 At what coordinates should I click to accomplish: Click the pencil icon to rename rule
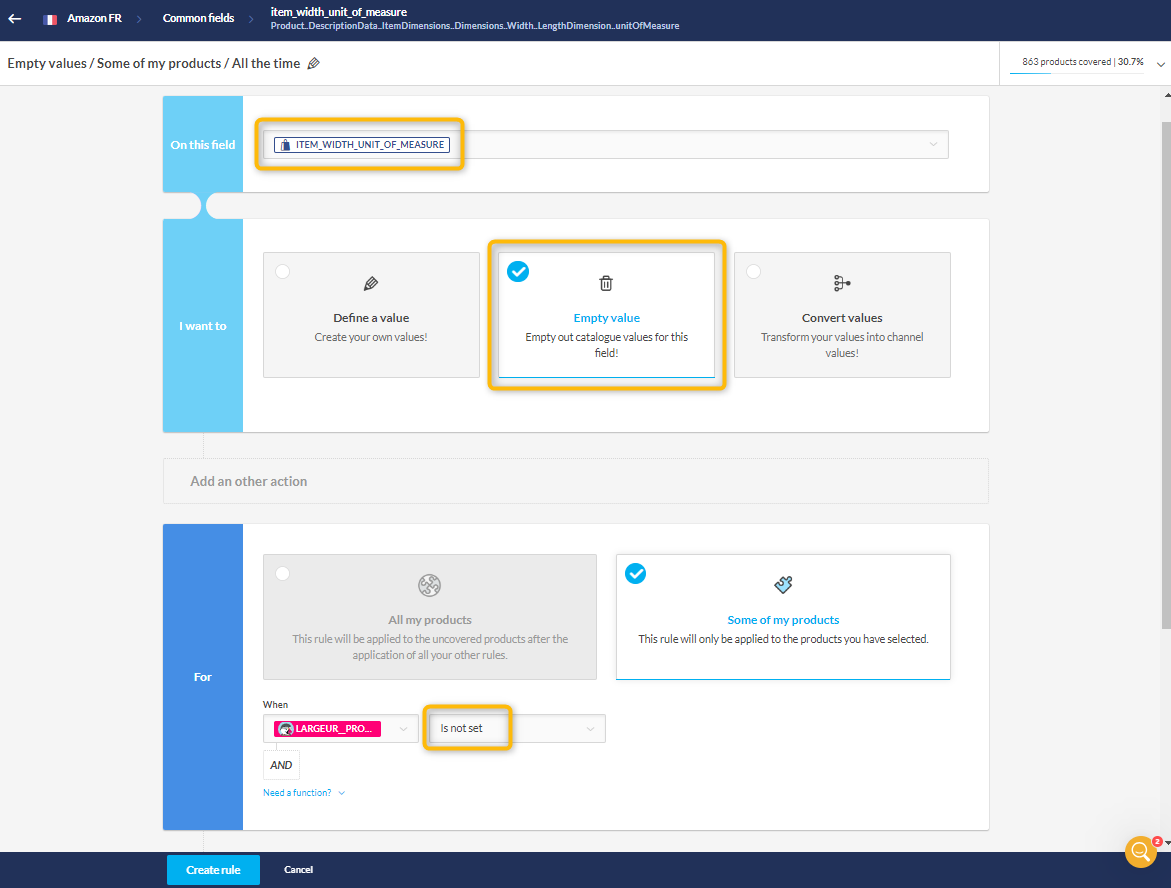tap(314, 63)
